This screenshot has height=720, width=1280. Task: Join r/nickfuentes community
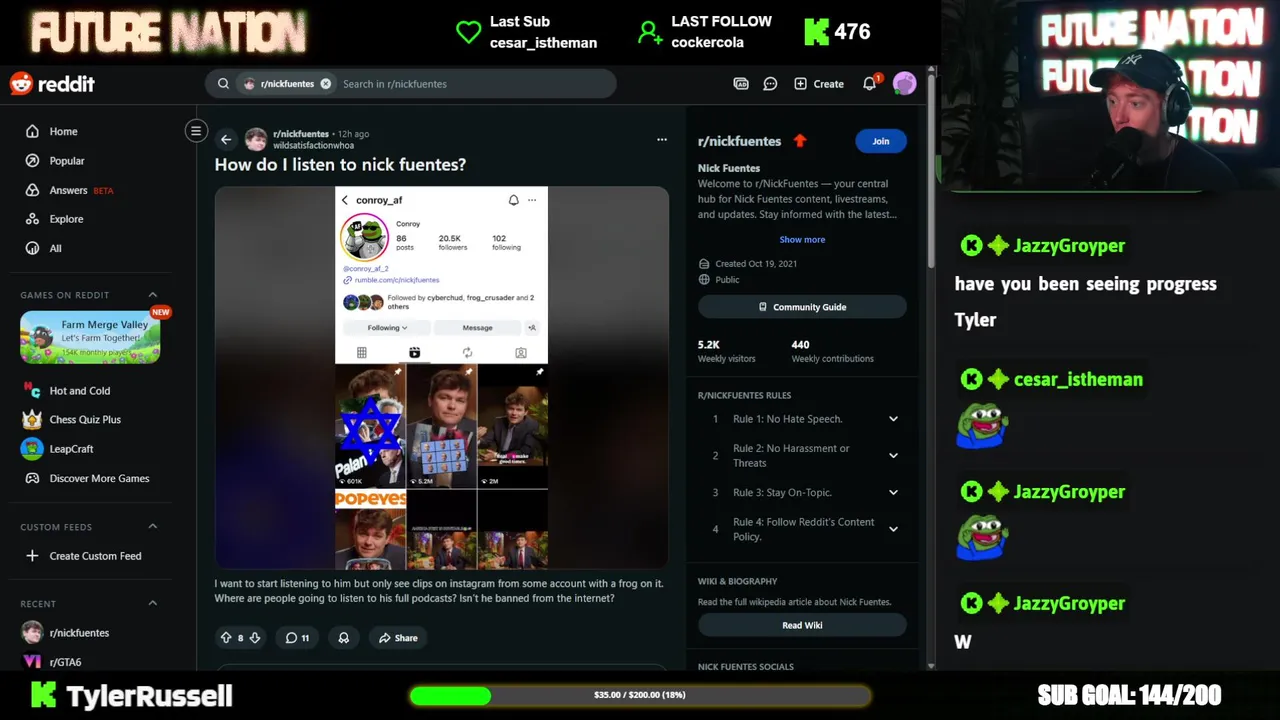point(880,141)
